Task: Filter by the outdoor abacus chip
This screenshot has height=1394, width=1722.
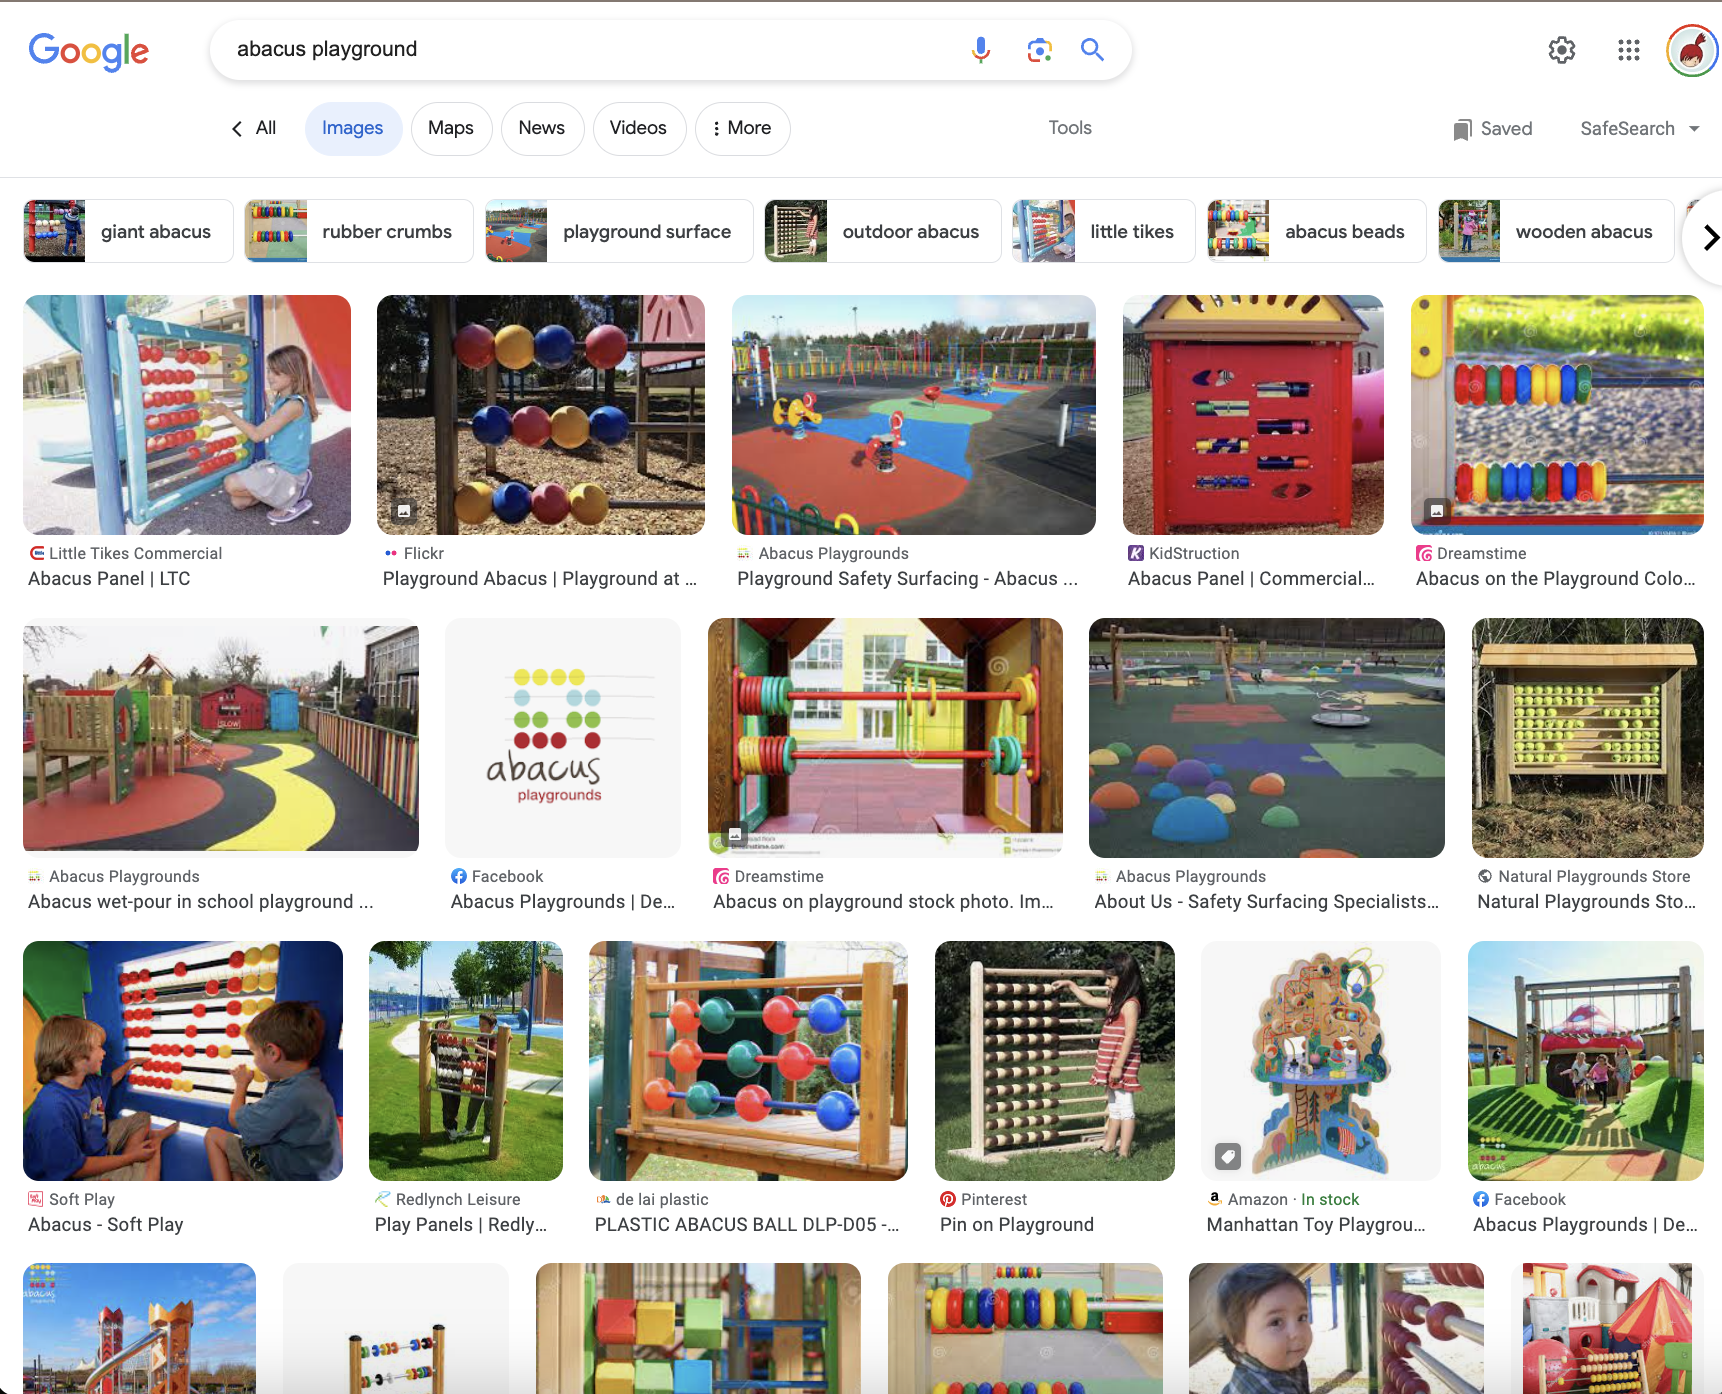Action: pyautogui.click(x=882, y=231)
